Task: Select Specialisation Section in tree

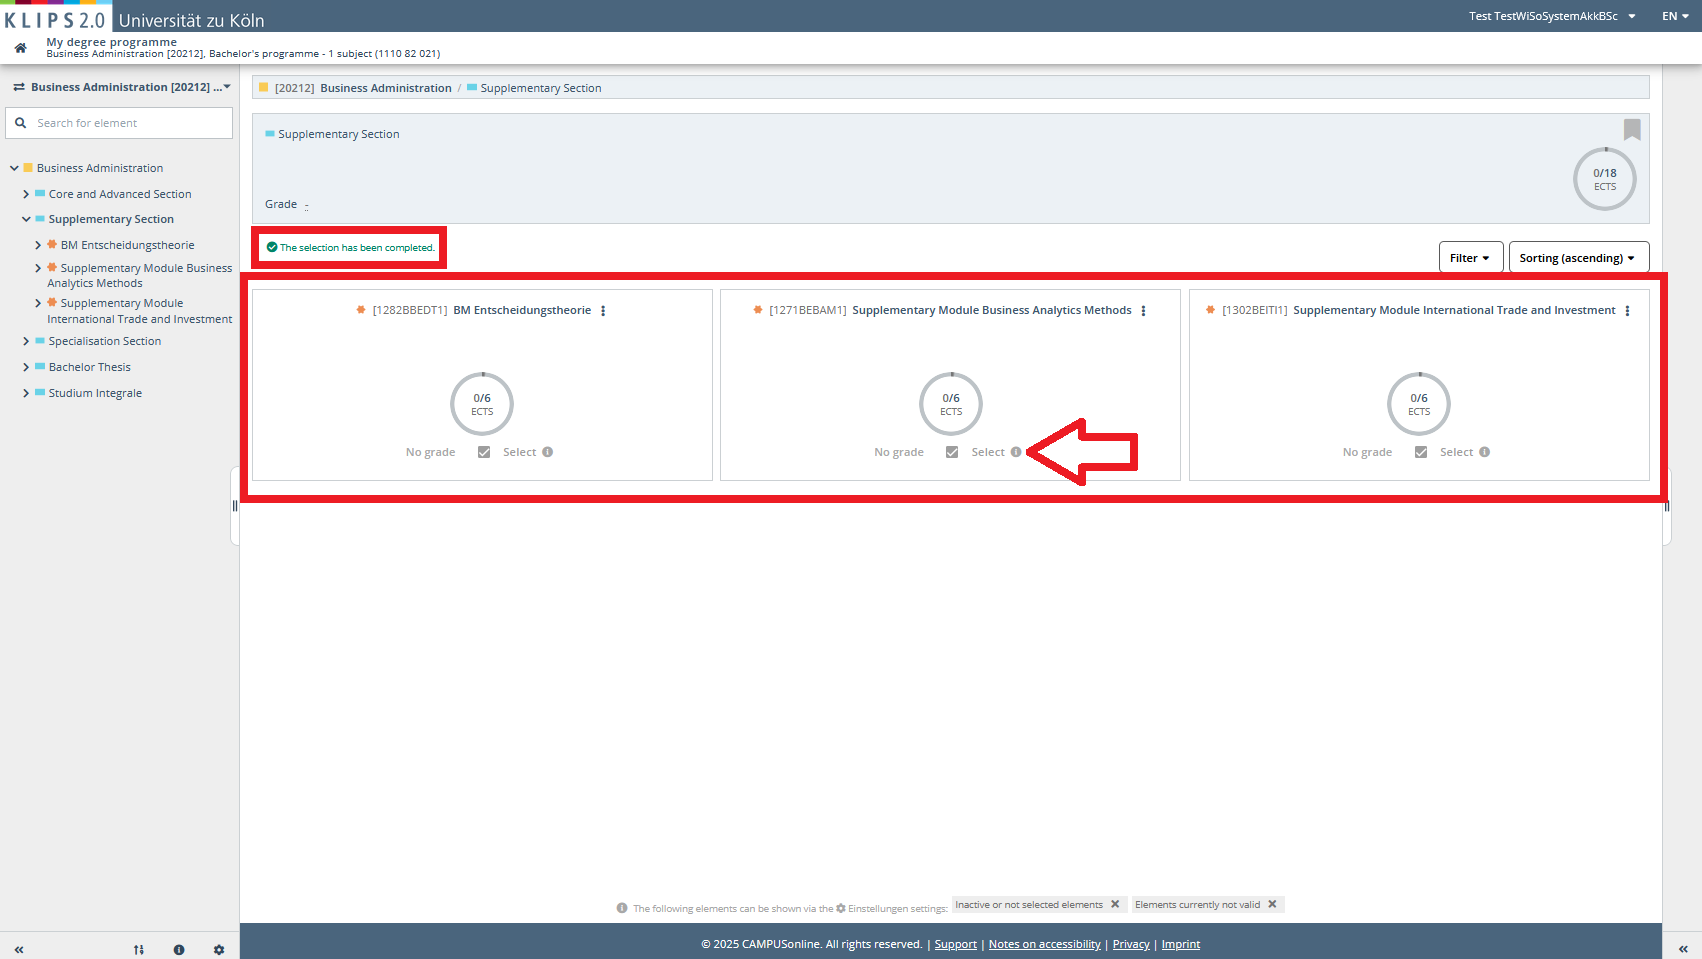Action: (x=105, y=341)
